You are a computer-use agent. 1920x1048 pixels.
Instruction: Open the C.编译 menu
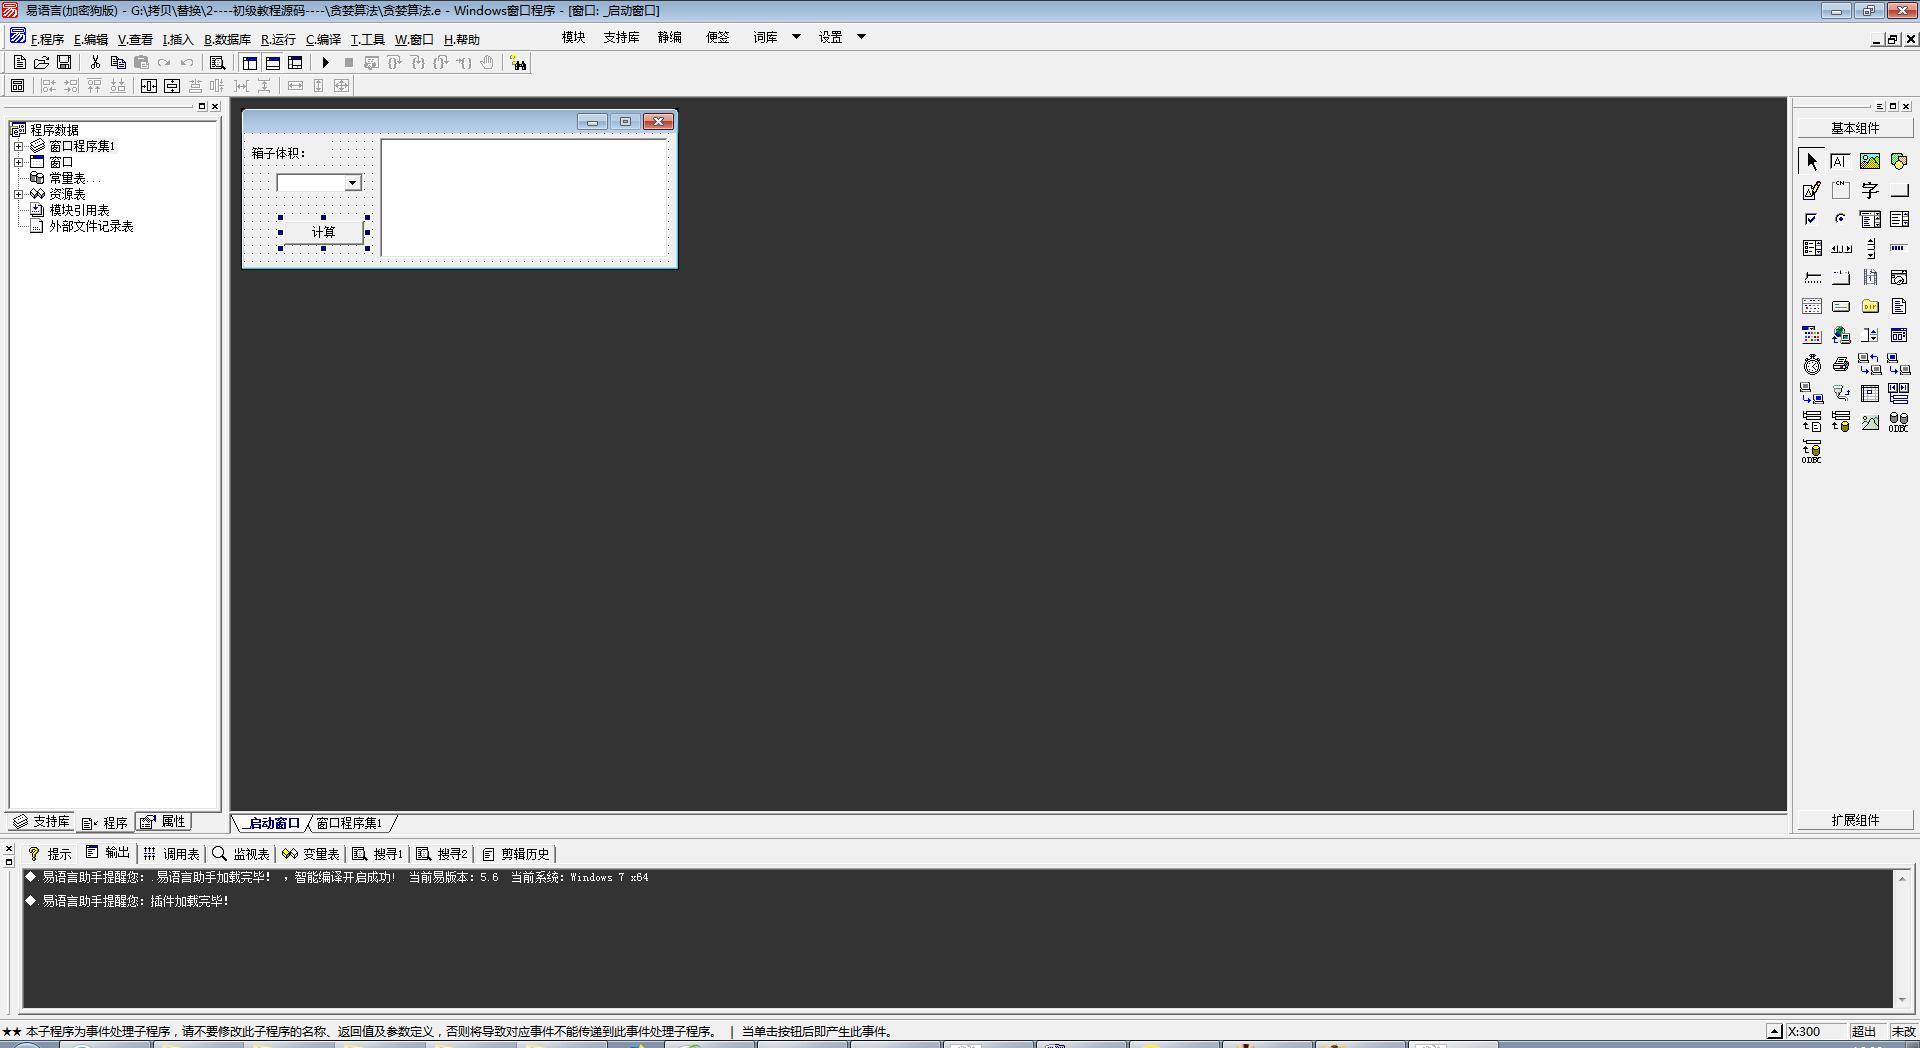pyautogui.click(x=323, y=40)
